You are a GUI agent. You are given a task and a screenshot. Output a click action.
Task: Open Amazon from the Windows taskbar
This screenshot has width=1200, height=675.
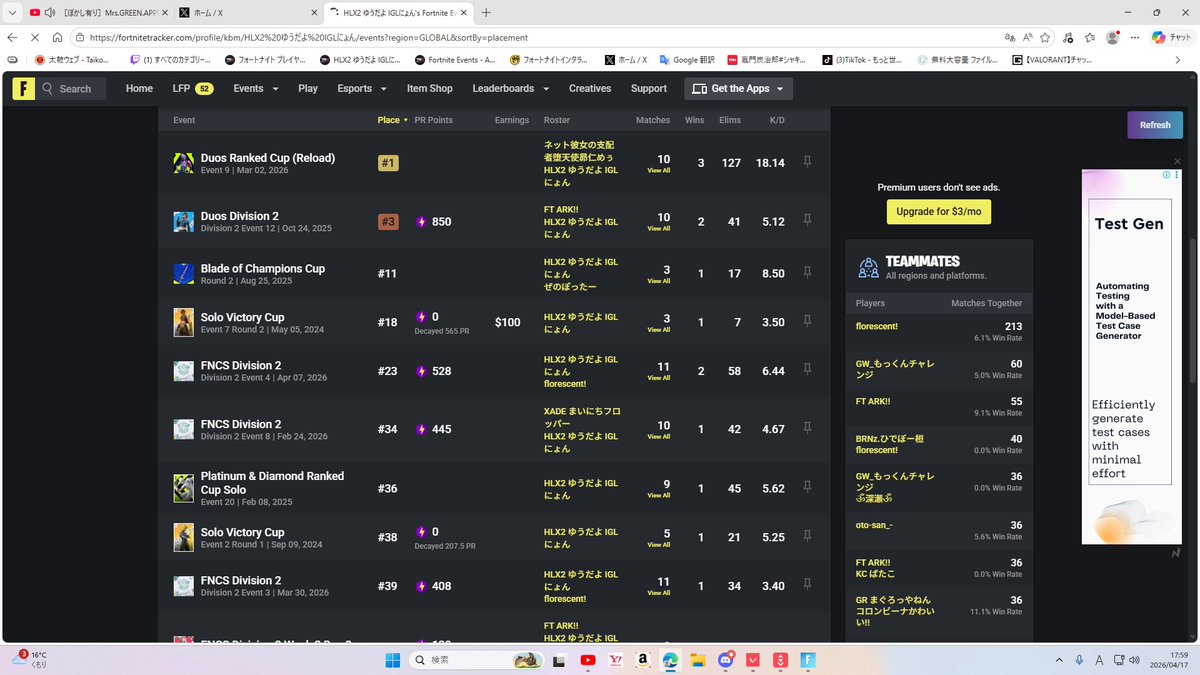[x=642, y=660]
